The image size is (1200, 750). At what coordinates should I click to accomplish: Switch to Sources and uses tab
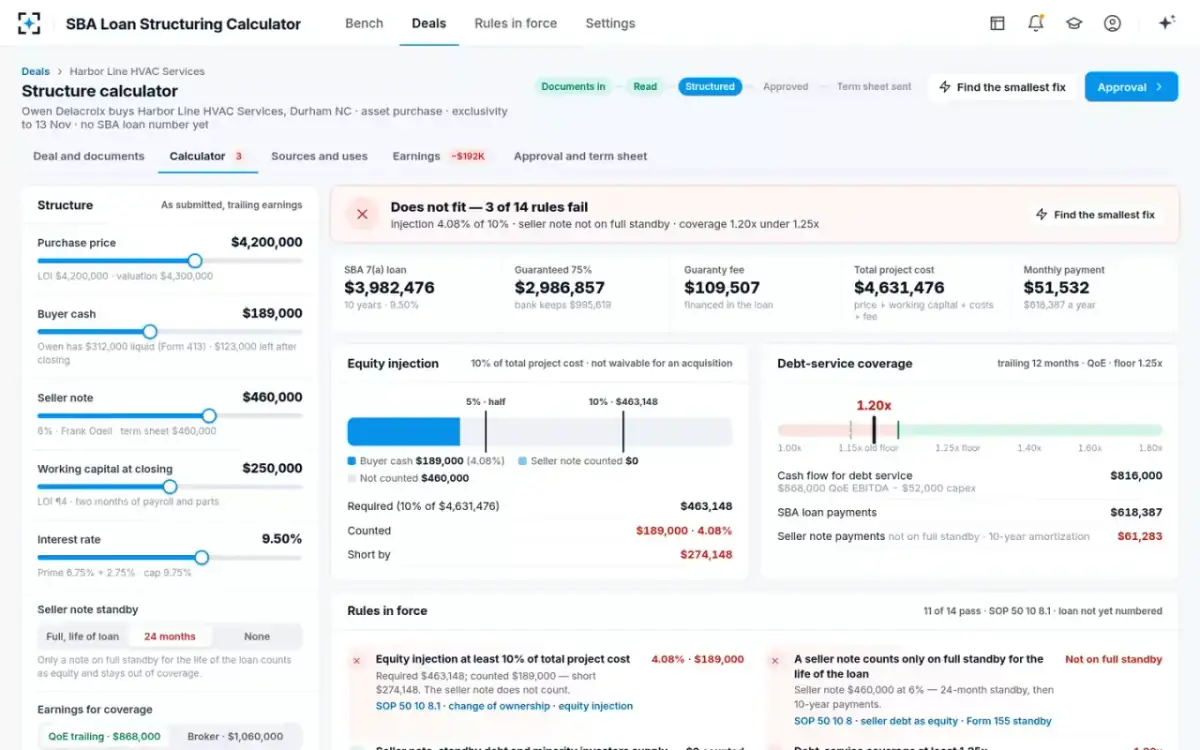pos(319,156)
